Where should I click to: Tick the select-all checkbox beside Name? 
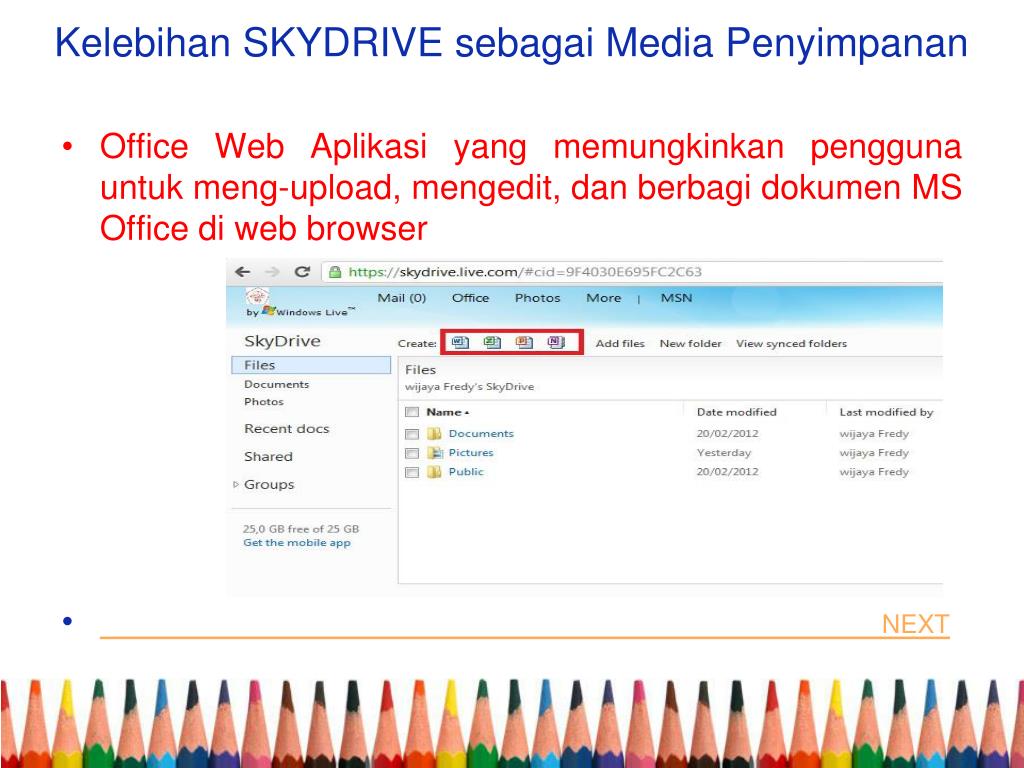click(x=411, y=412)
